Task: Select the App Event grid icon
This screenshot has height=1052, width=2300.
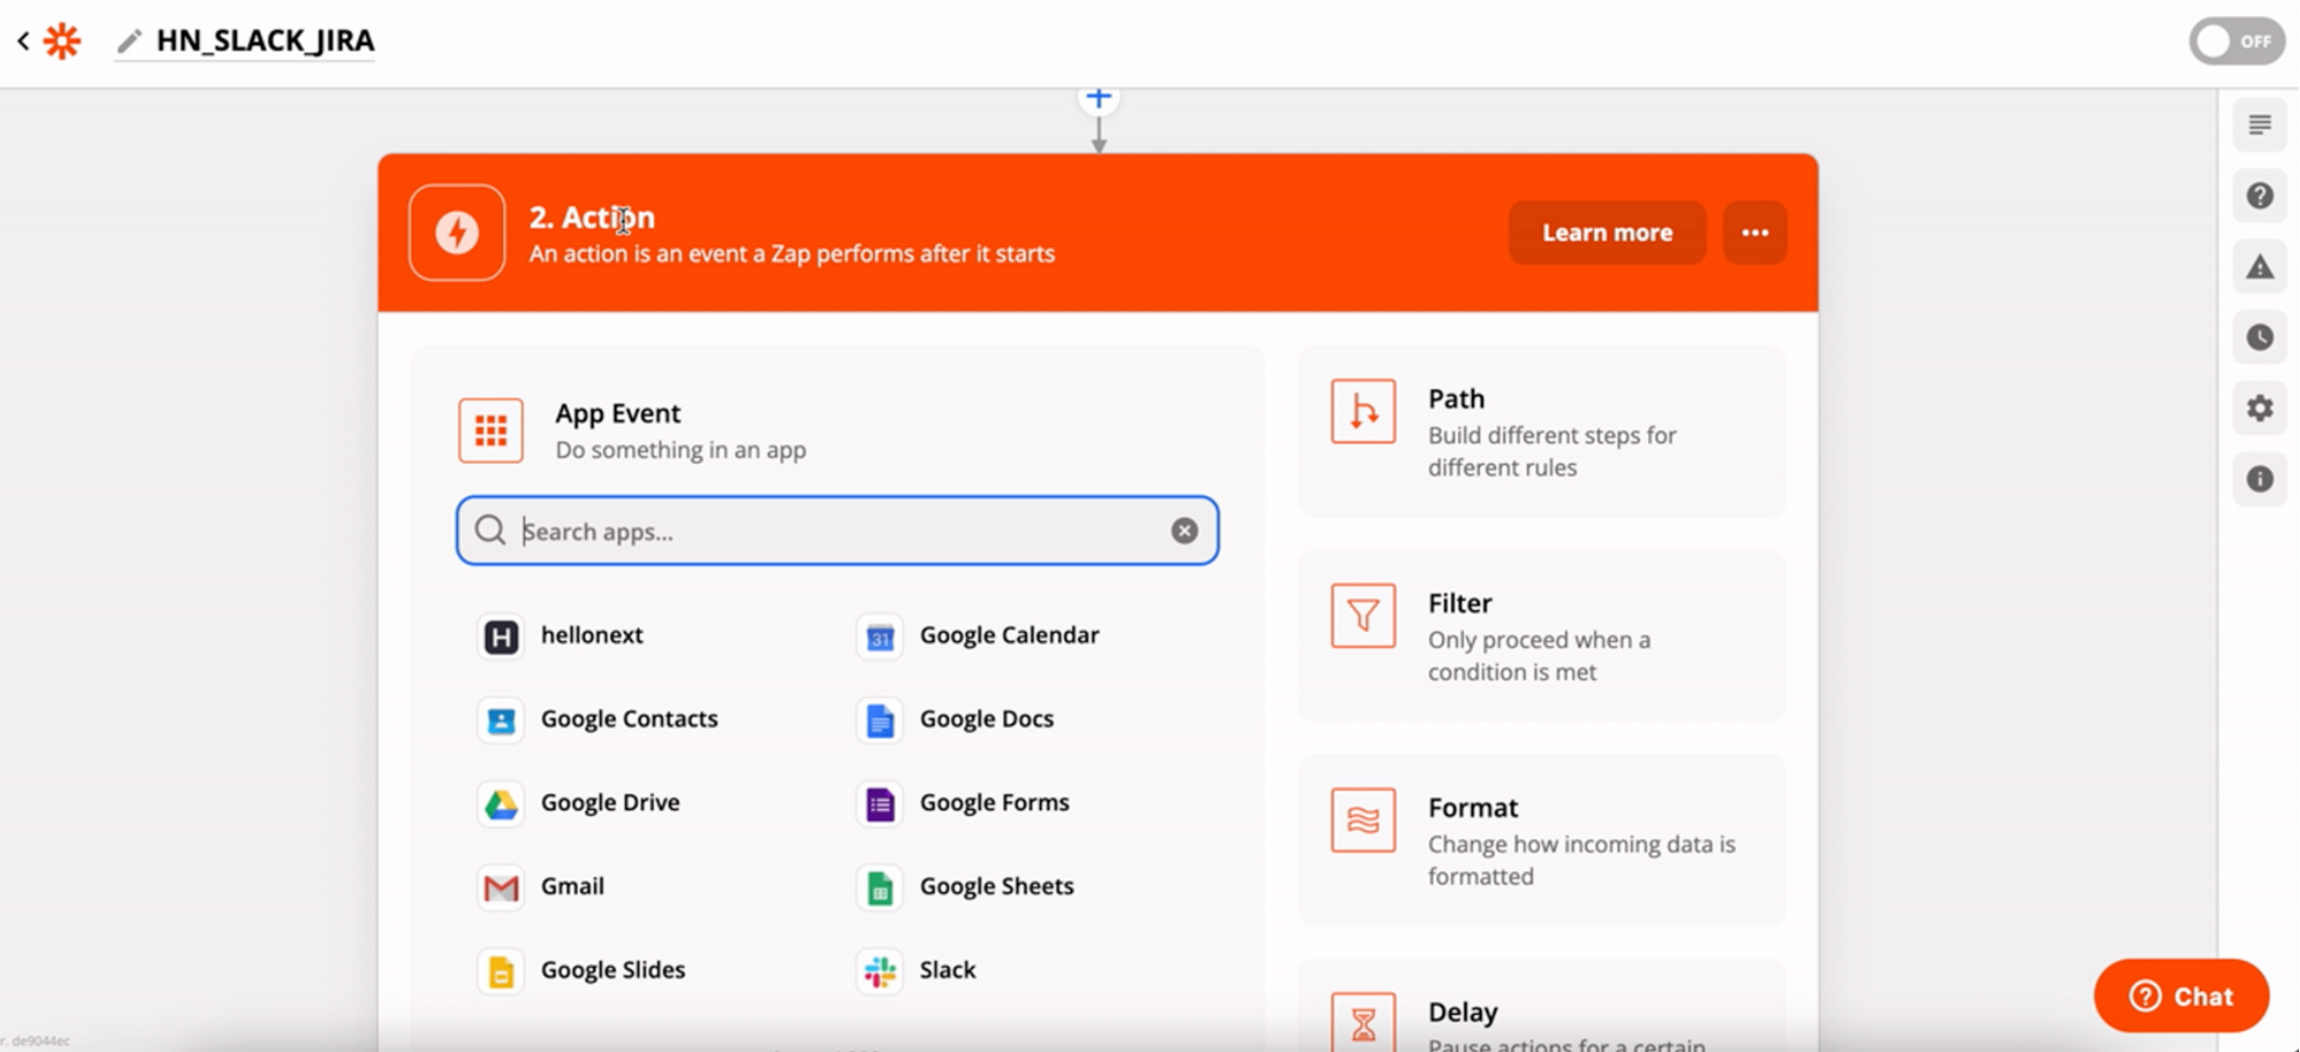Action: click(491, 430)
